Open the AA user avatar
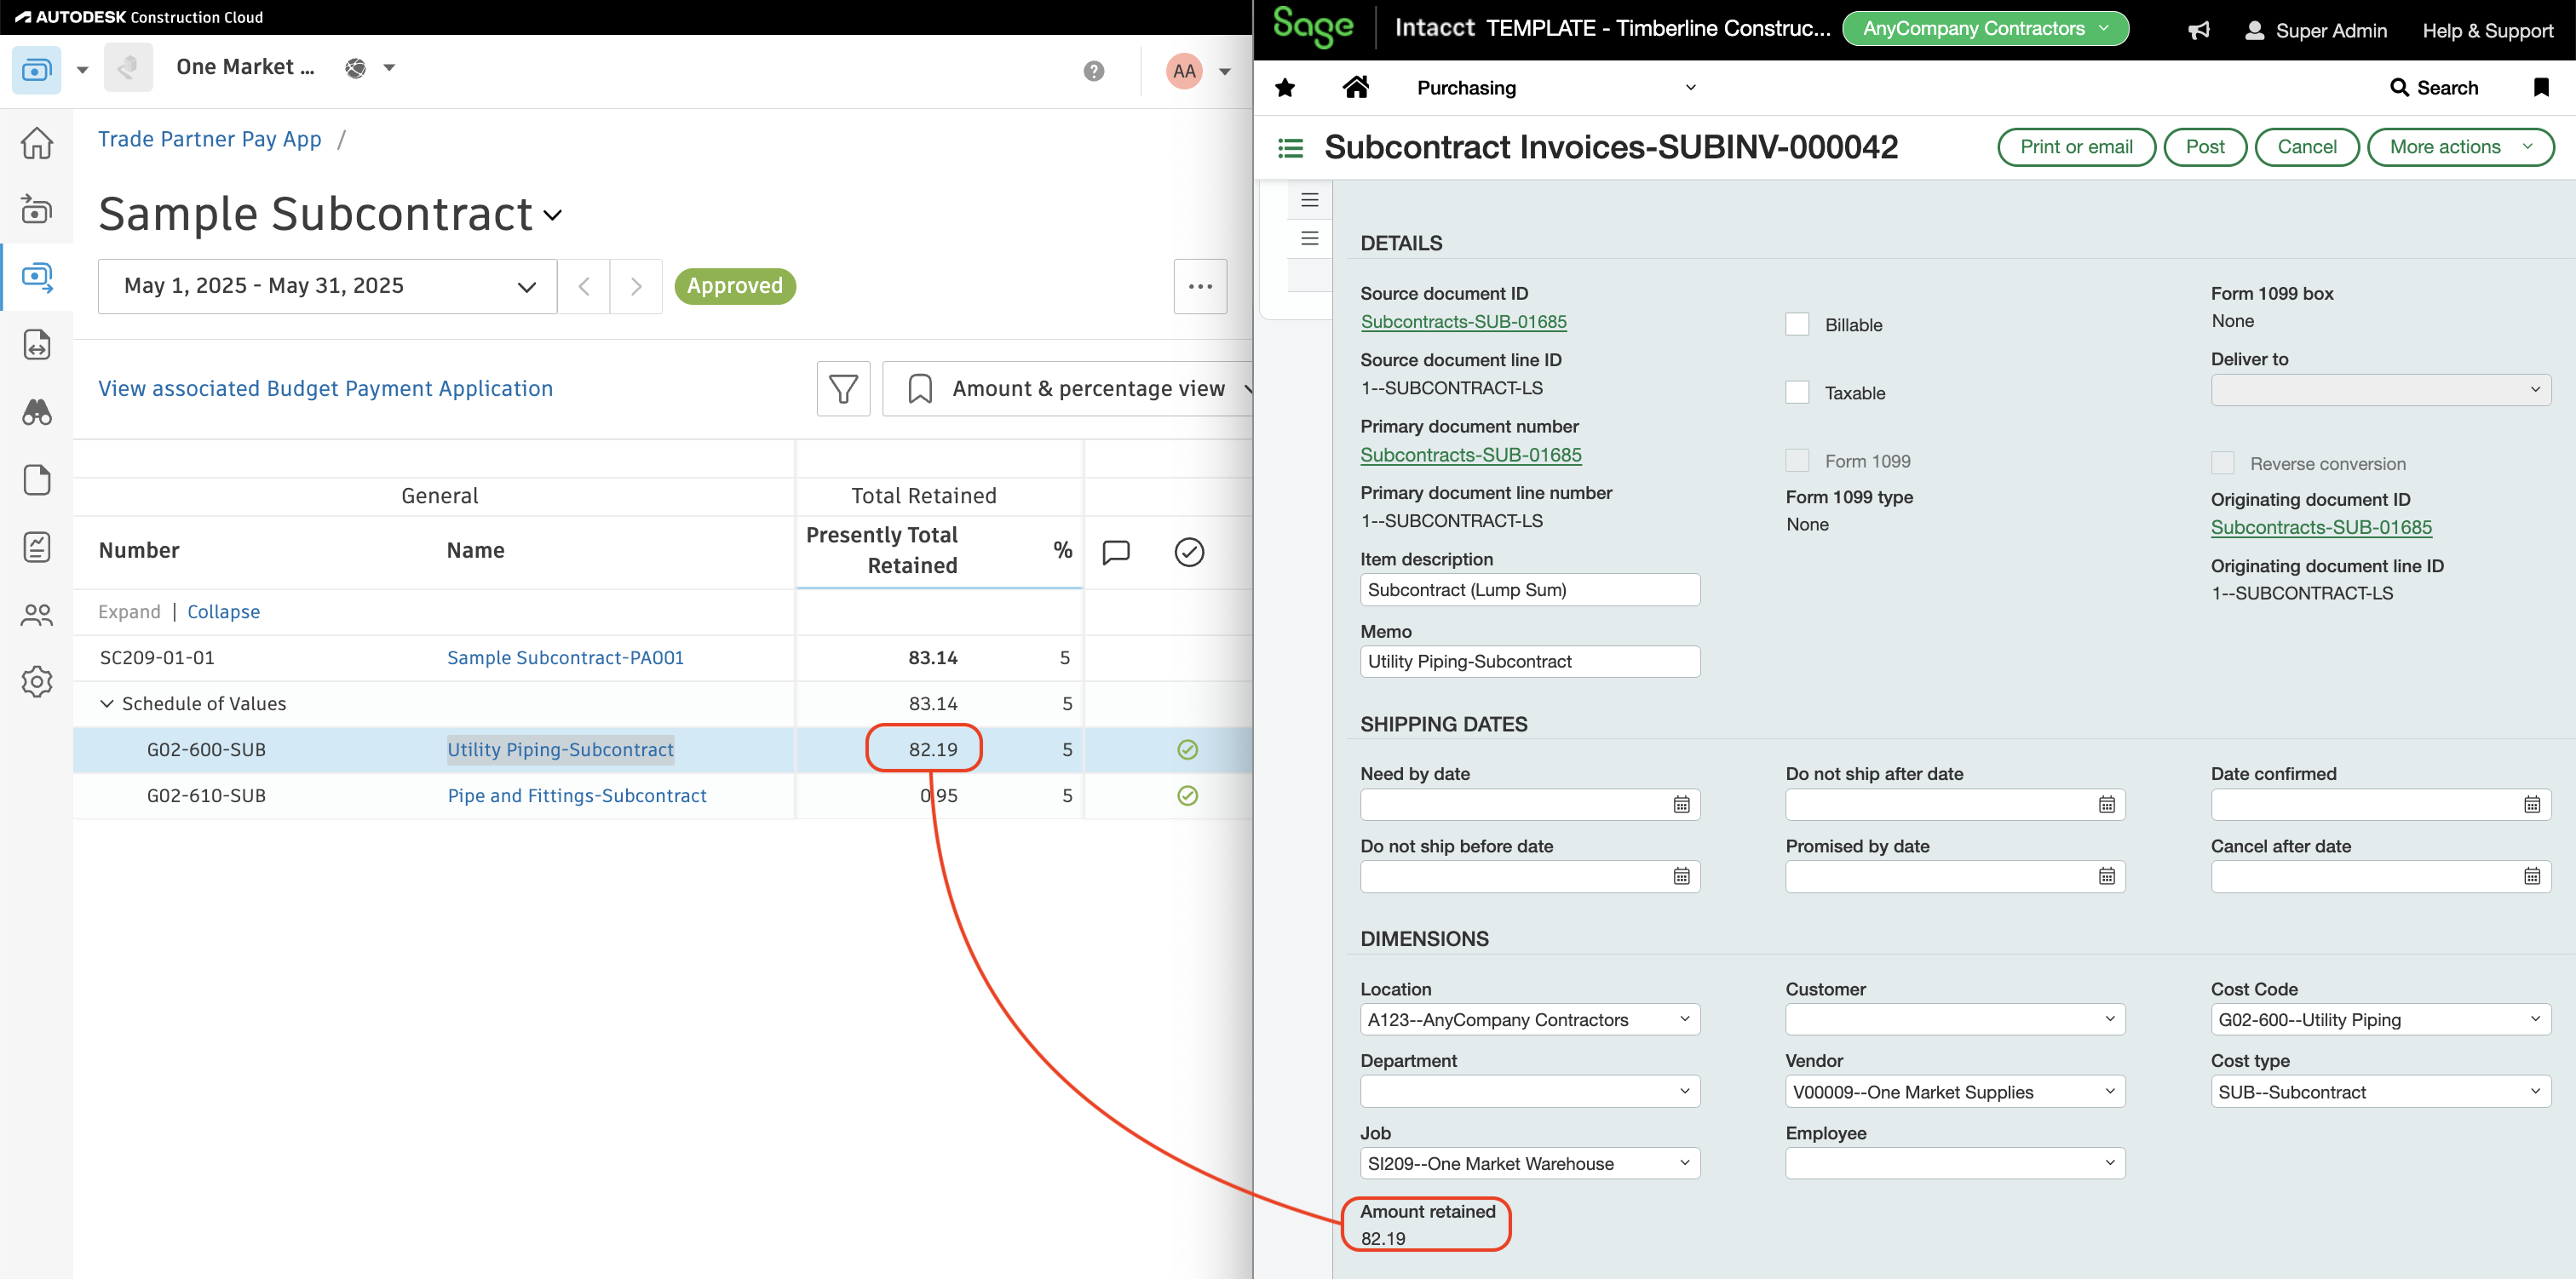2576x1279 pixels. pyautogui.click(x=1184, y=70)
